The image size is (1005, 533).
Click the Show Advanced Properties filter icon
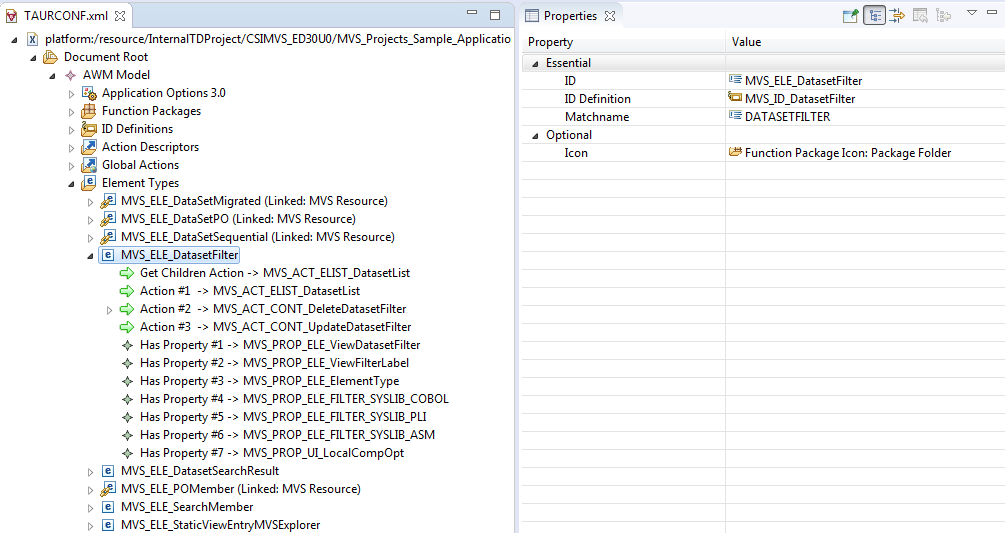tap(897, 15)
